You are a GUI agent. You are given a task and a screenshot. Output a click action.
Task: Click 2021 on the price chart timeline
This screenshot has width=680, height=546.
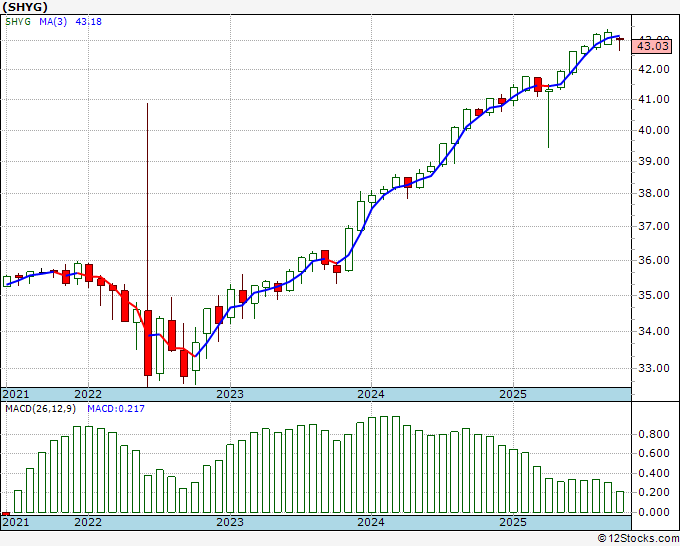16,394
